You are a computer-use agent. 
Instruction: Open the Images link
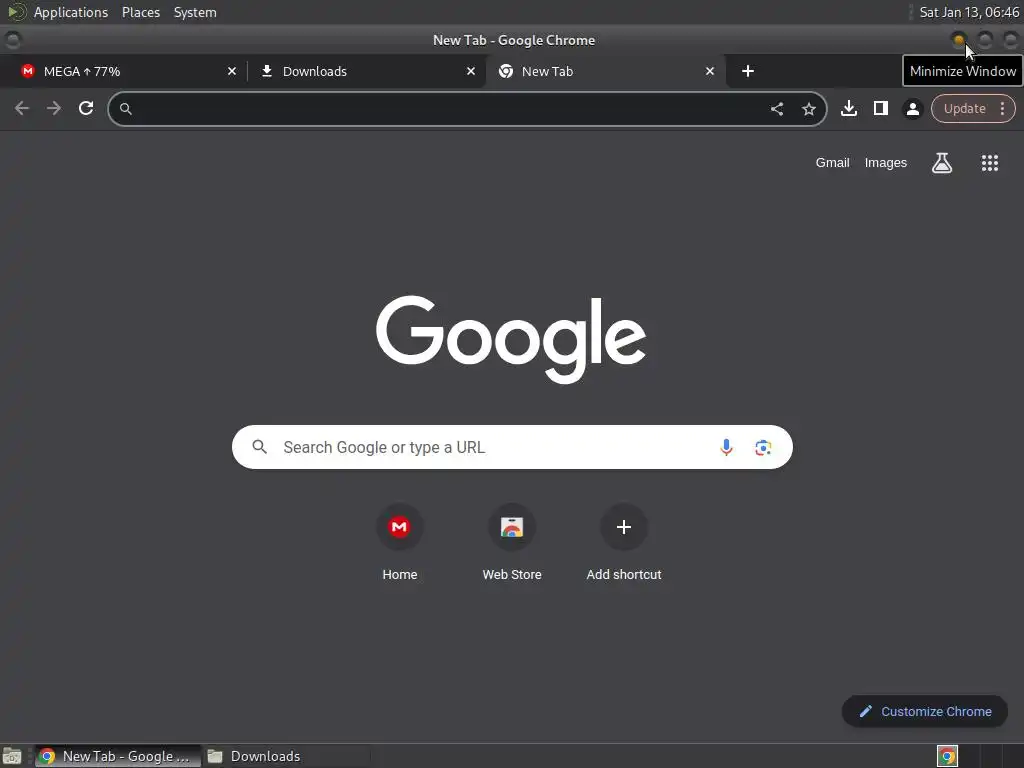click(886, 163)
